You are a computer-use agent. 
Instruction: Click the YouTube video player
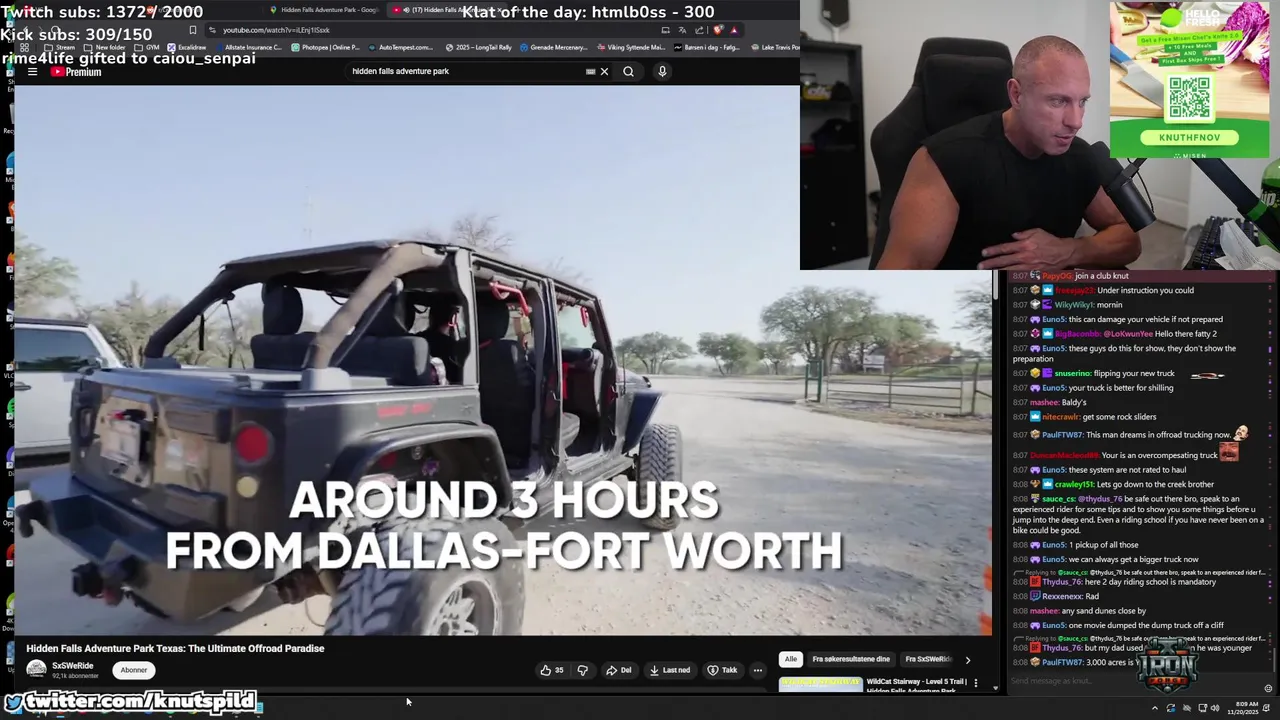[503, 360]
